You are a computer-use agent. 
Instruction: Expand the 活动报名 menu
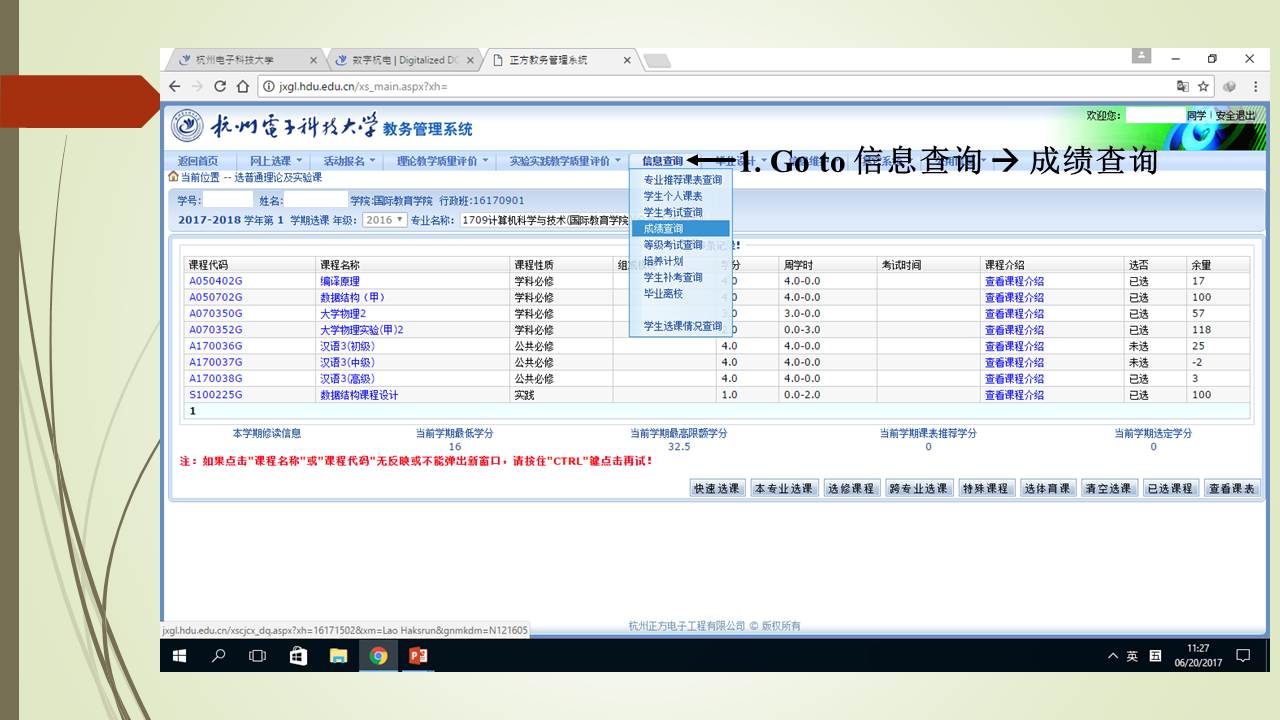(349, 161)
